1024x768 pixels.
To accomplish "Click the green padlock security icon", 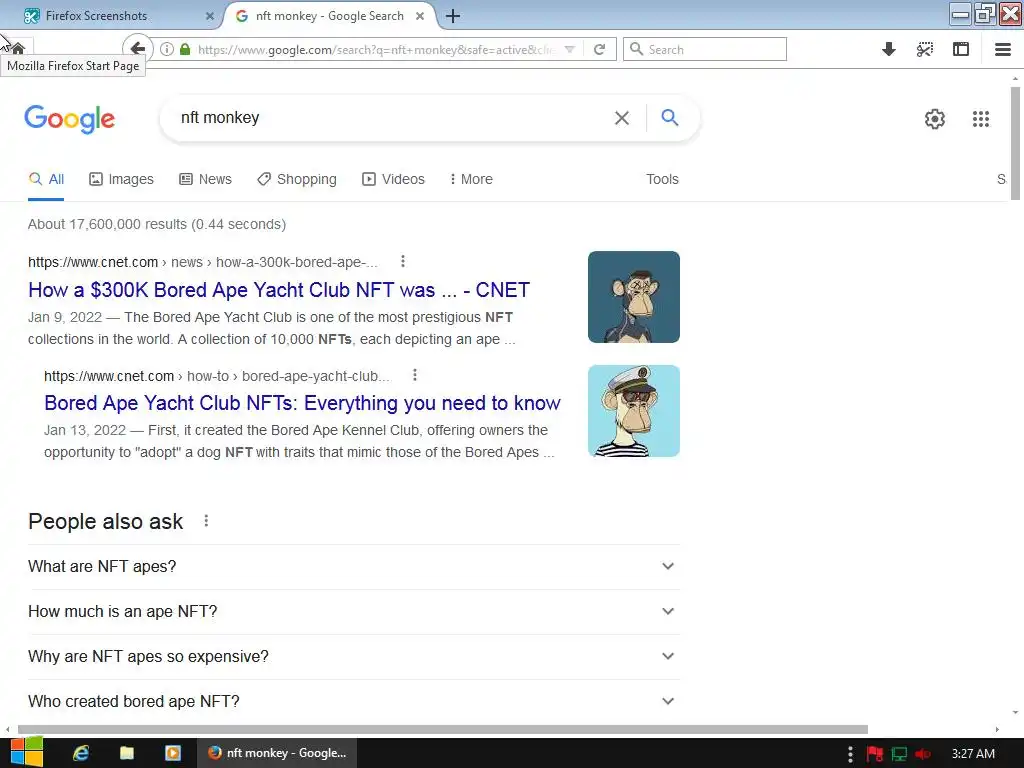I will (185, 49).
